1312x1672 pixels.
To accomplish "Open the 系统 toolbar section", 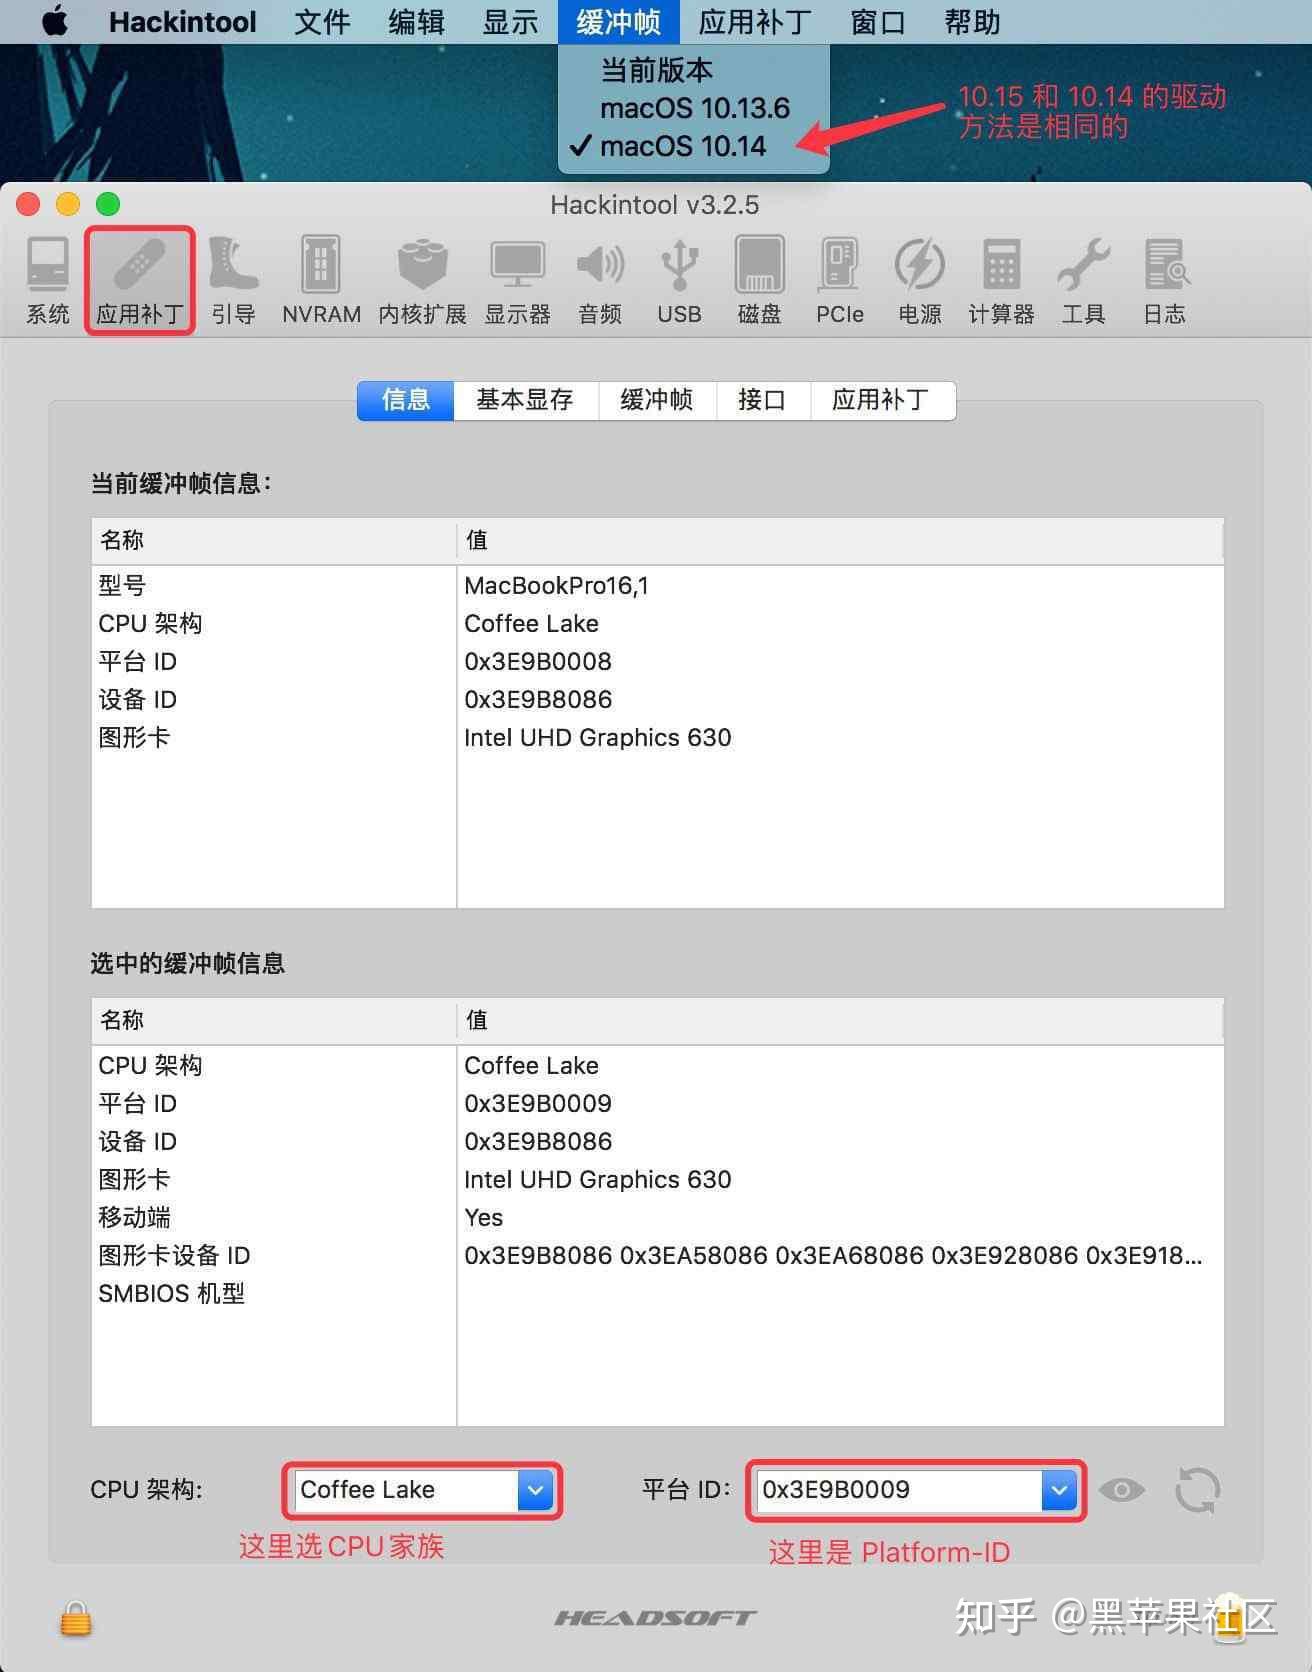I will (x=47, y=280).
